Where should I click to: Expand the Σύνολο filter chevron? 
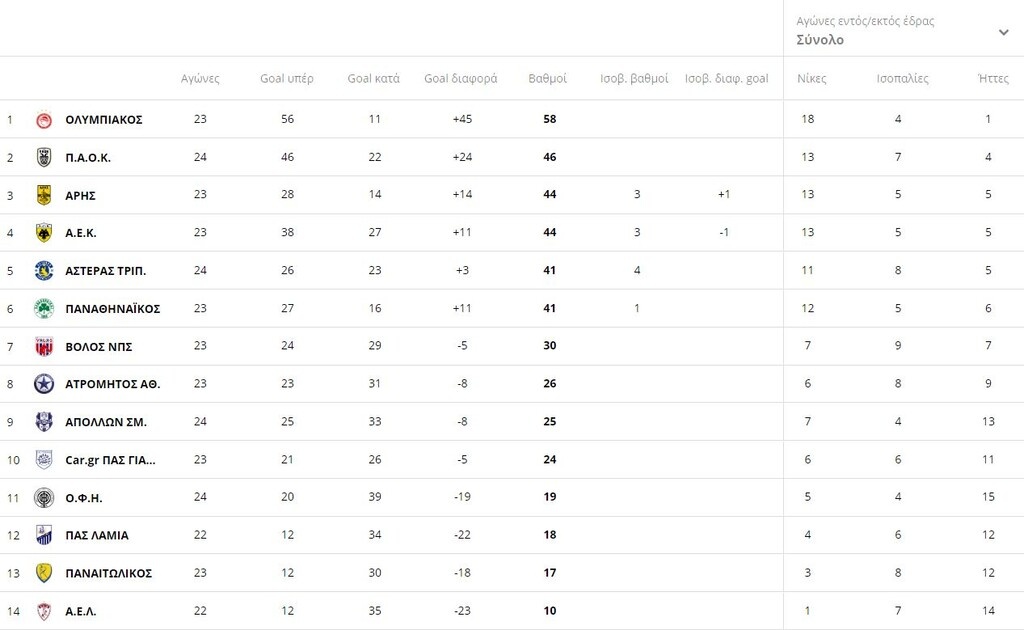(1003, 32)
